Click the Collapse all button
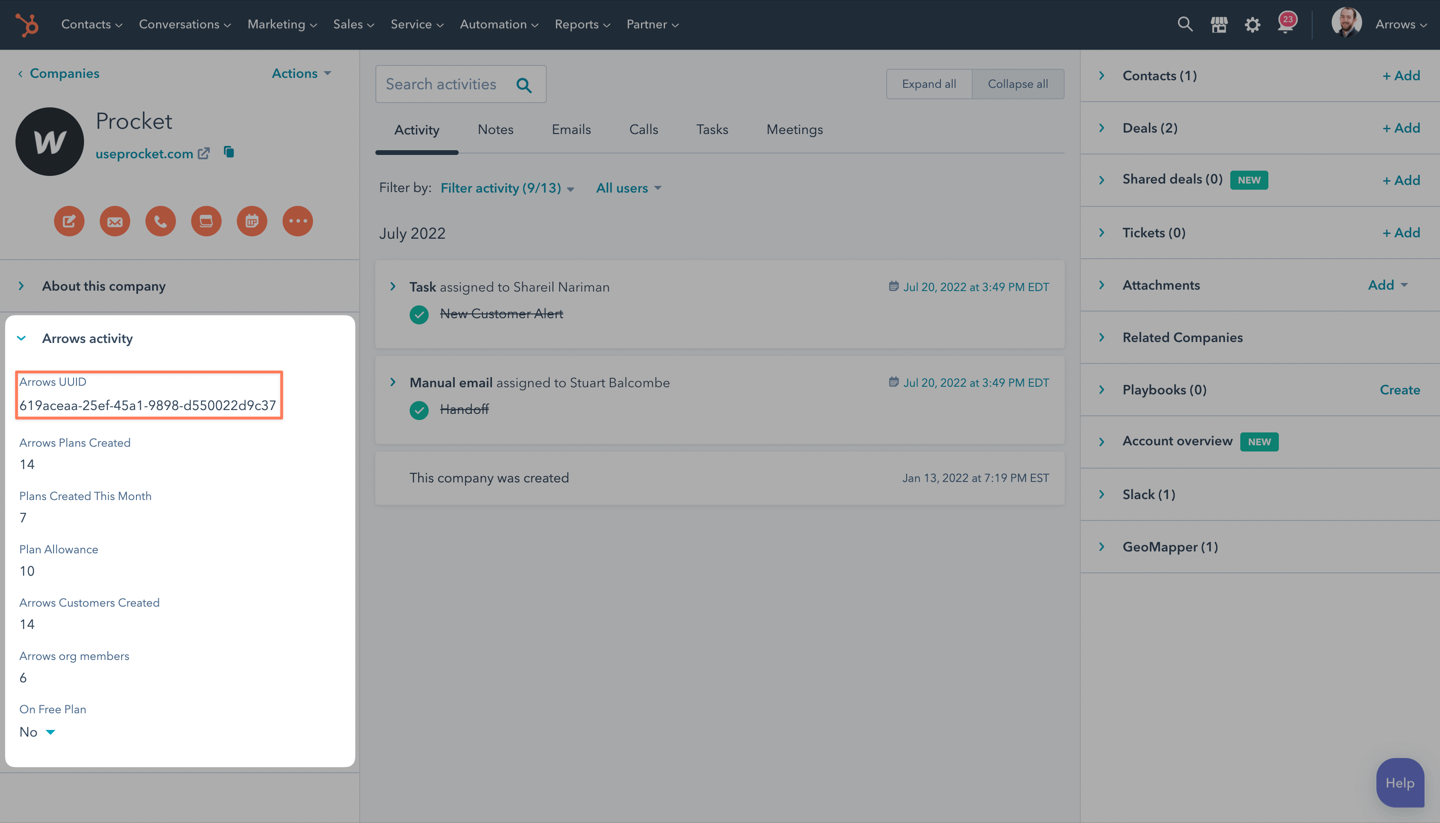Viewport: 1440px width, 823px height. click(x=1018, y=84)
